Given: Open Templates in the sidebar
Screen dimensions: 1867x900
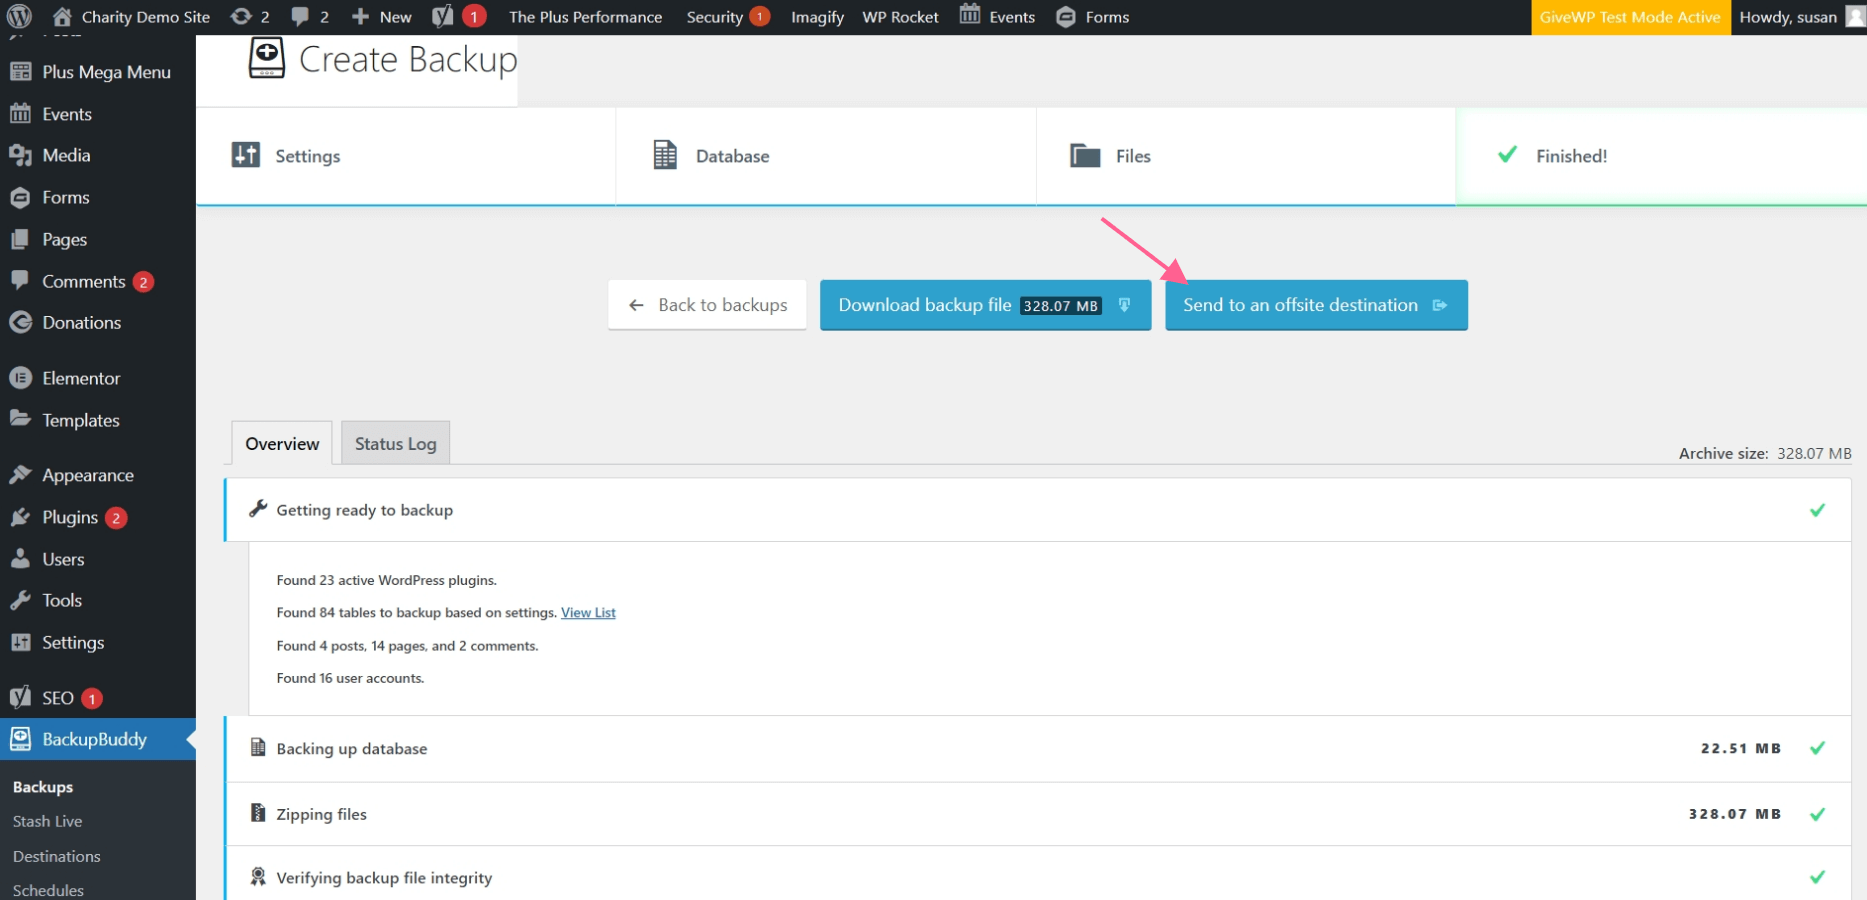Looking at the screenshot, I should pos(98,420).
